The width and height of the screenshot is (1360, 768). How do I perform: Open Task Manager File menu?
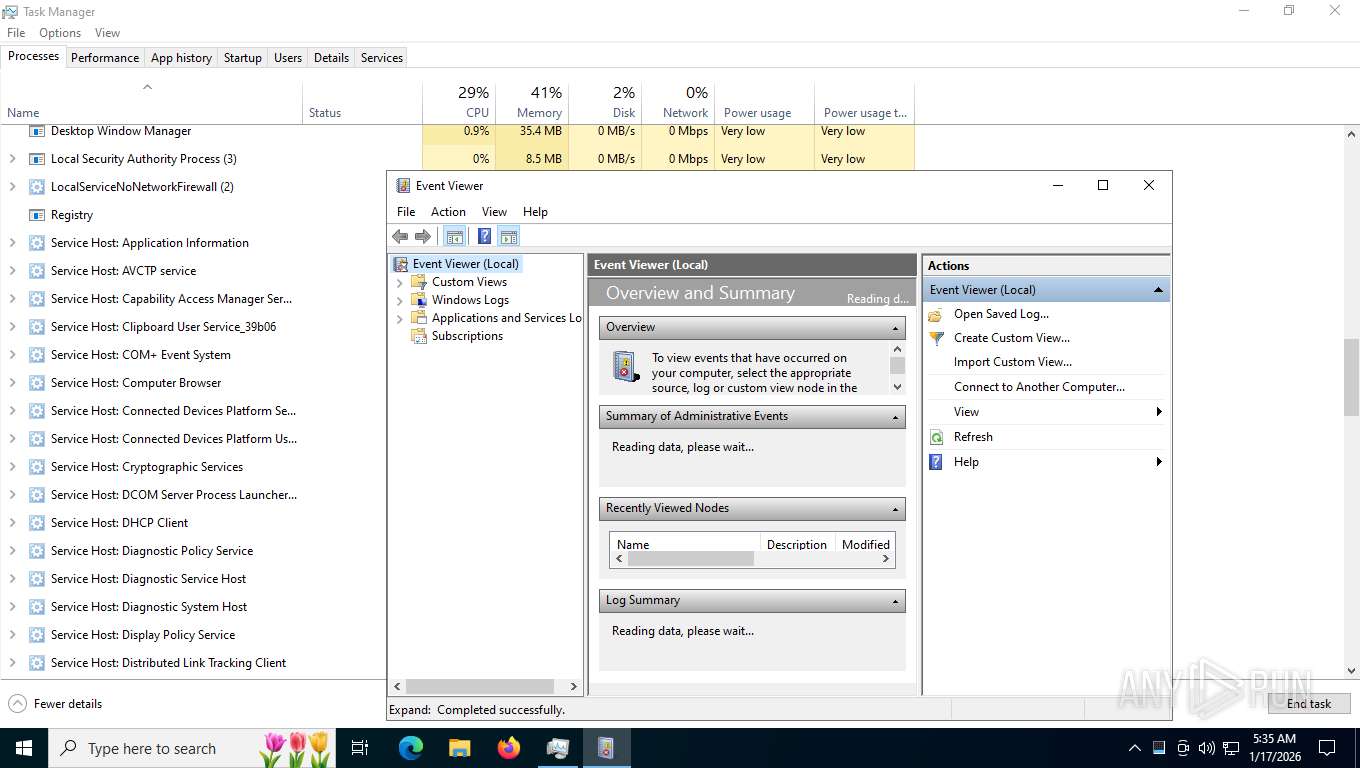(x=16, y=33)
